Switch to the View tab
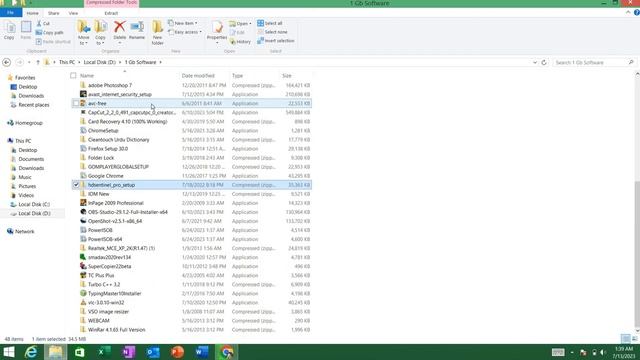This screenshot has width=640, height=360. 73,13
